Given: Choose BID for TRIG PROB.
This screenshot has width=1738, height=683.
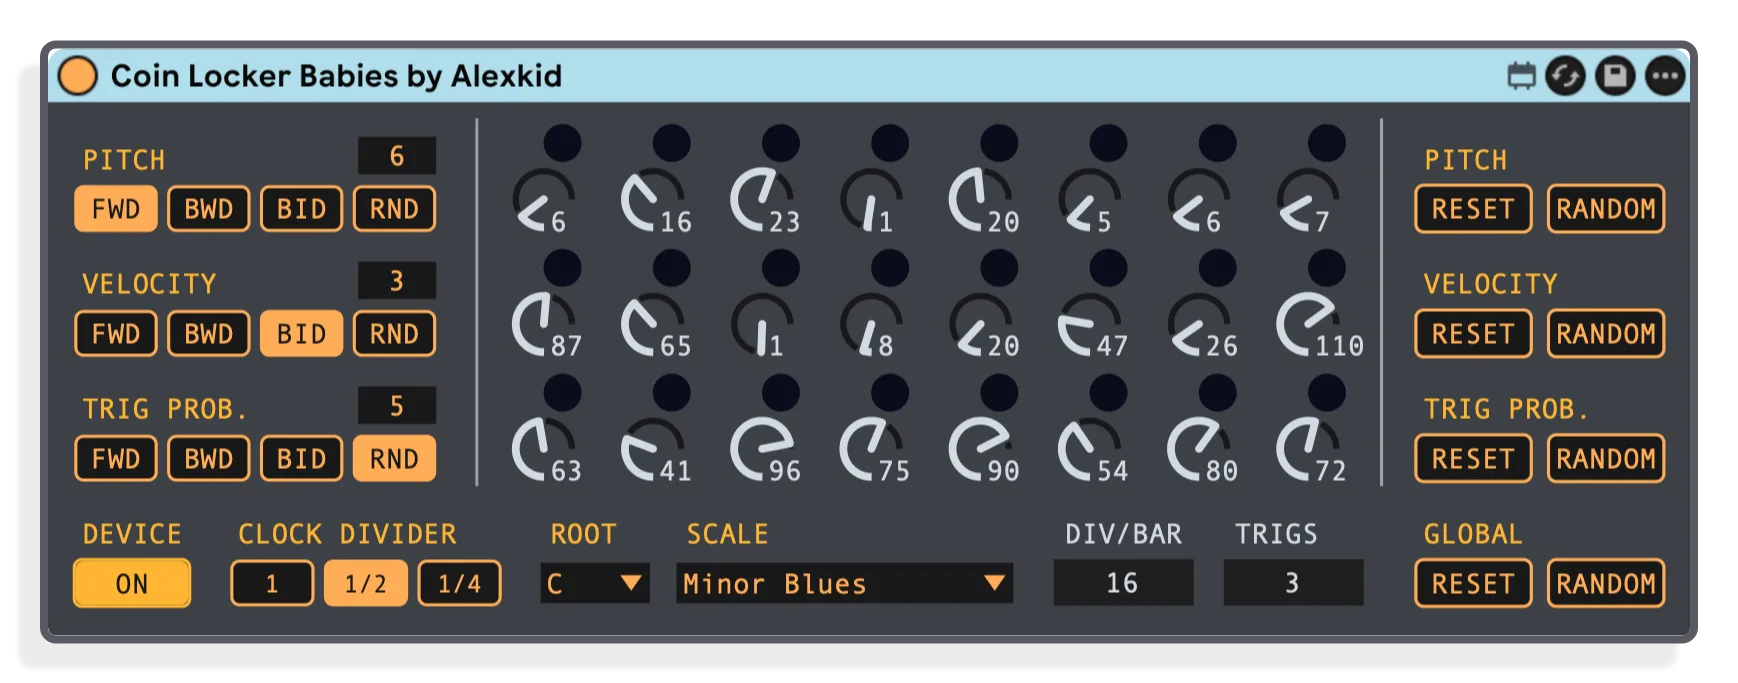Looking at the screenshot, I should (x=301, y=459).
